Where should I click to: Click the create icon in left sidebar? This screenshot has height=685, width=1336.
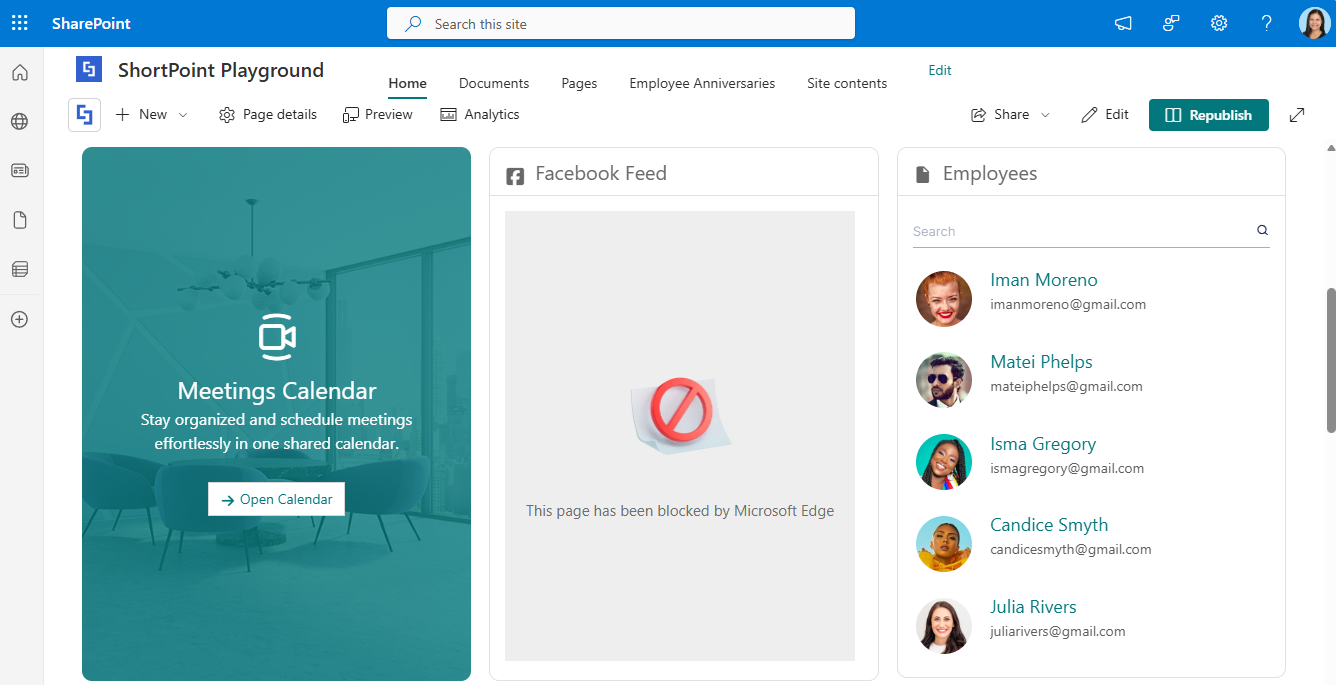point(19,319)
